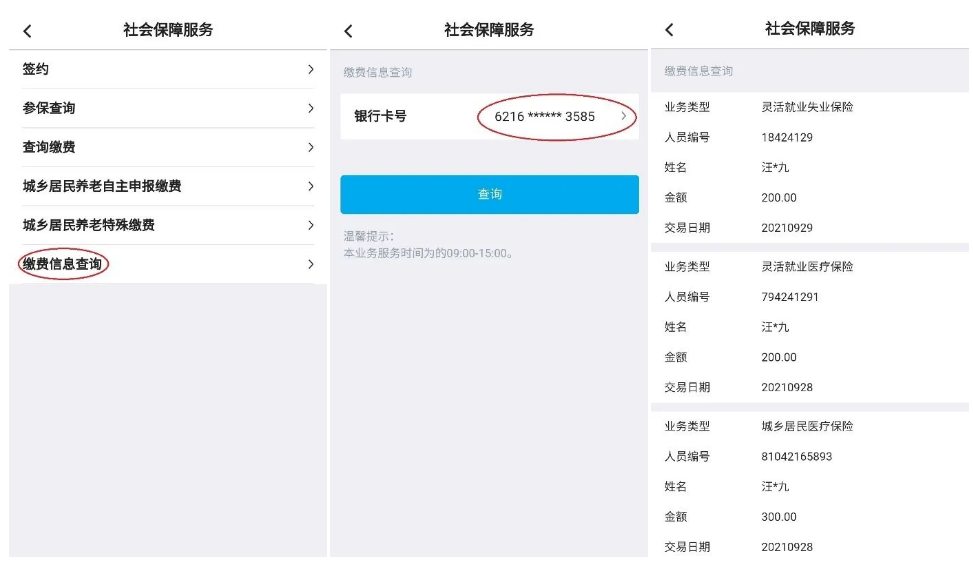Open 城乡居民养老自主申报缴费
The width and height of the screenshot is (973, 562).
(x=168, y=186)
